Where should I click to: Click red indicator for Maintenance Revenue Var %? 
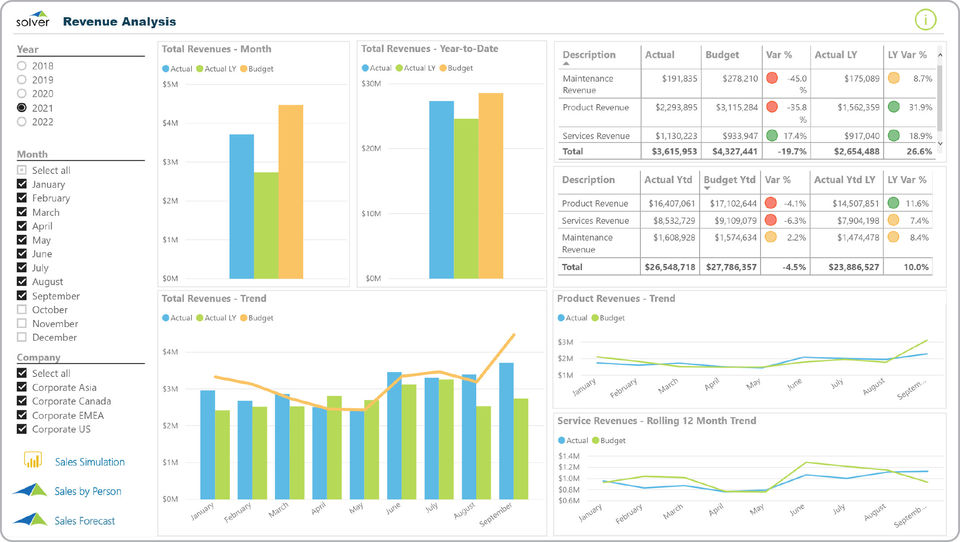click(x=772, y=78)
